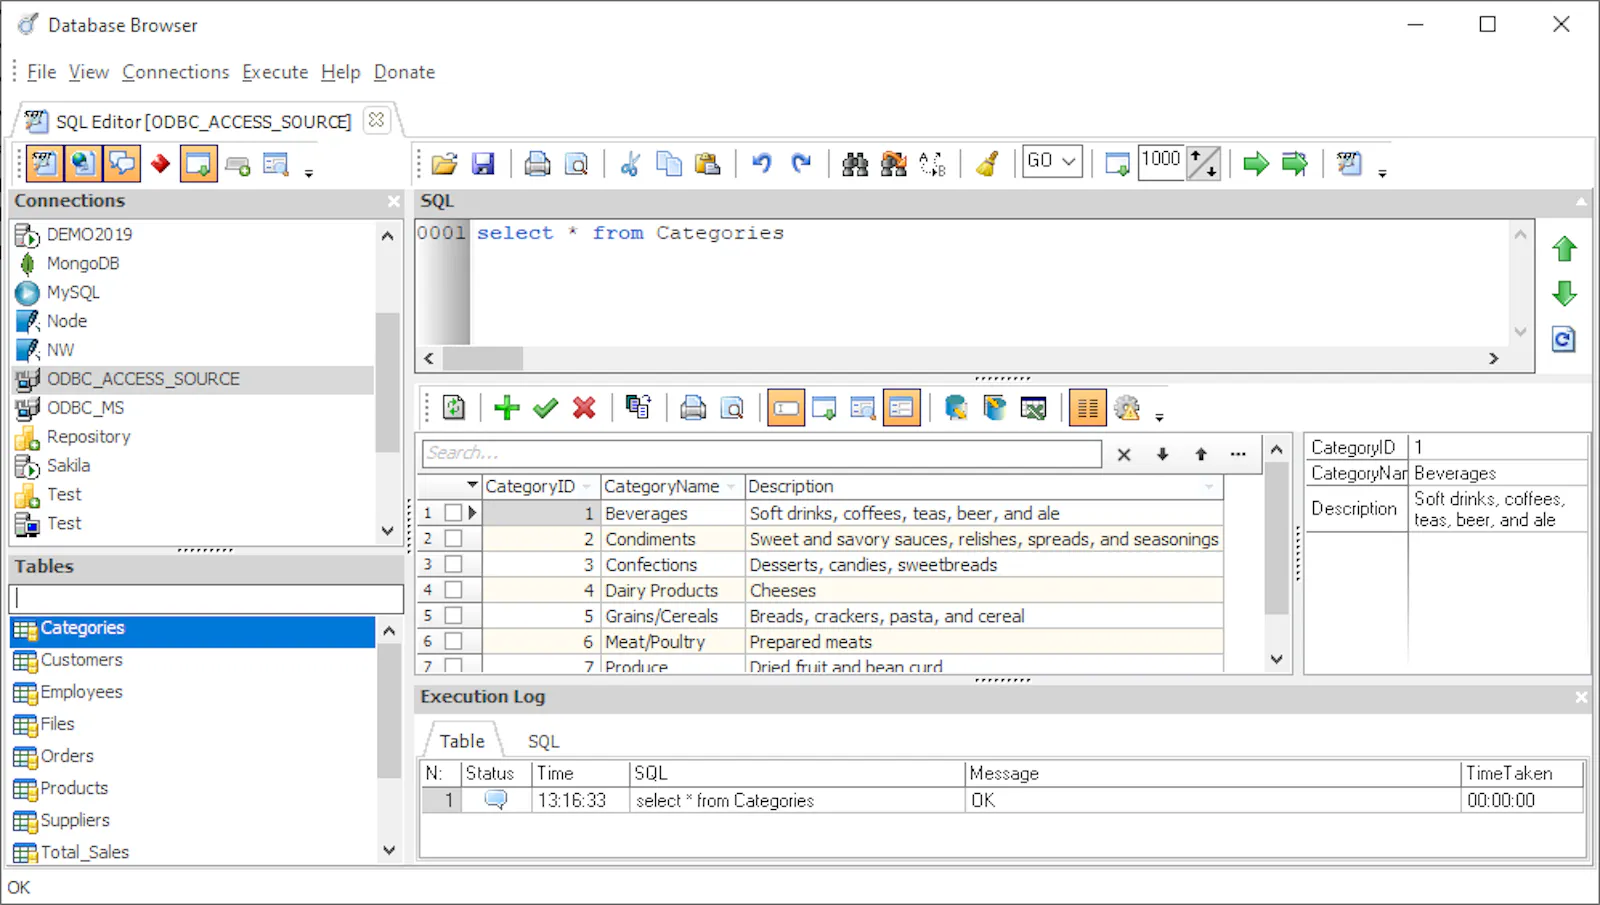Click the Connections list scrollbar thumb
The image size is (1600, 905).
[387, 382]
